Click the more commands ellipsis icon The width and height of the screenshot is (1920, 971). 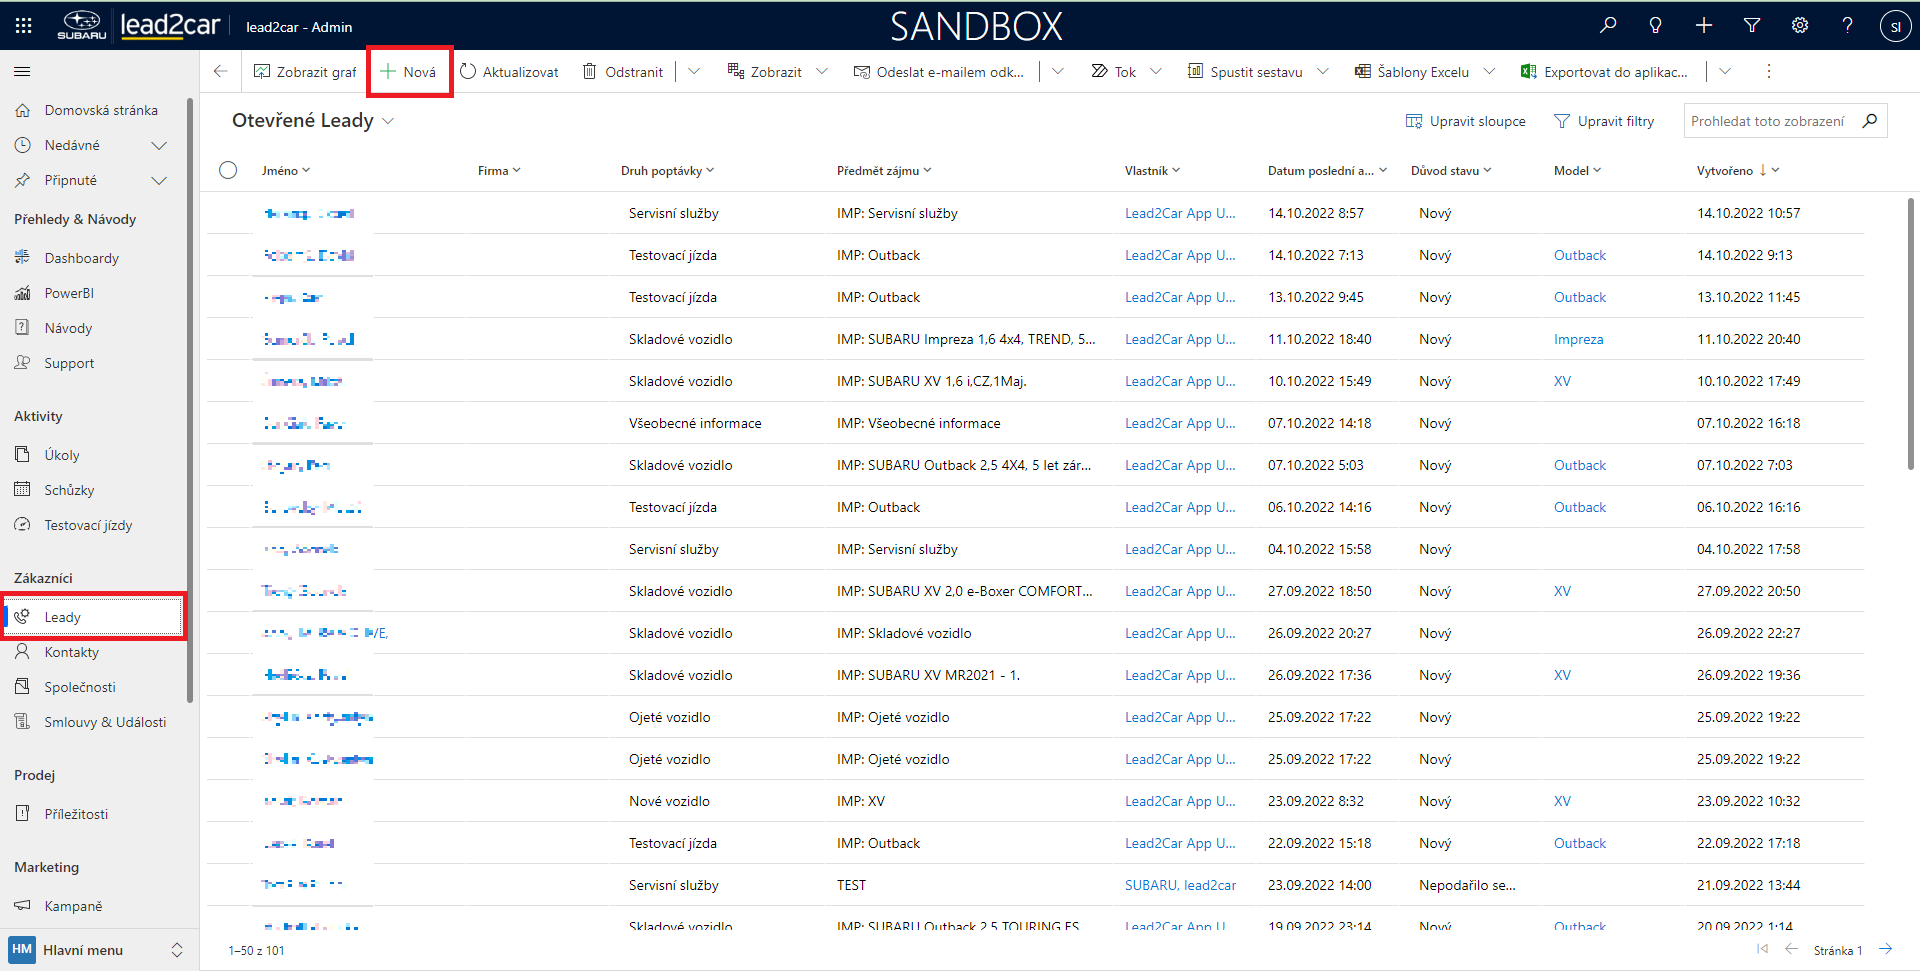pos(1768,72)
